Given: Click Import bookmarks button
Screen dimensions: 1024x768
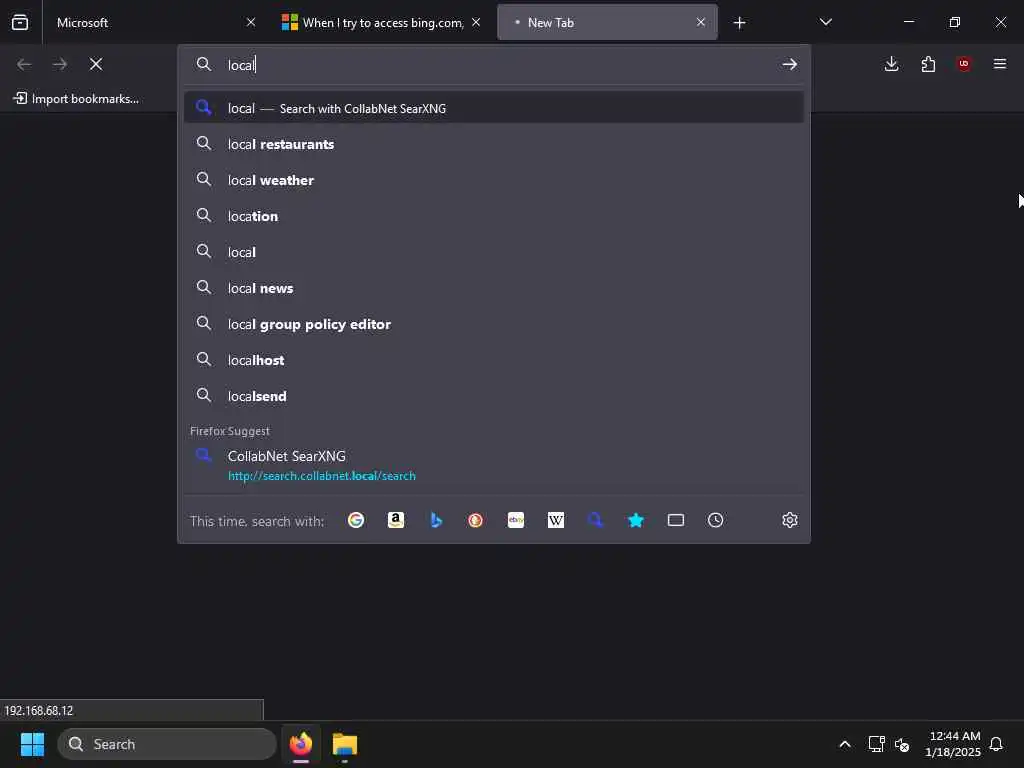Looking at the screenshot, I should 76,99.
